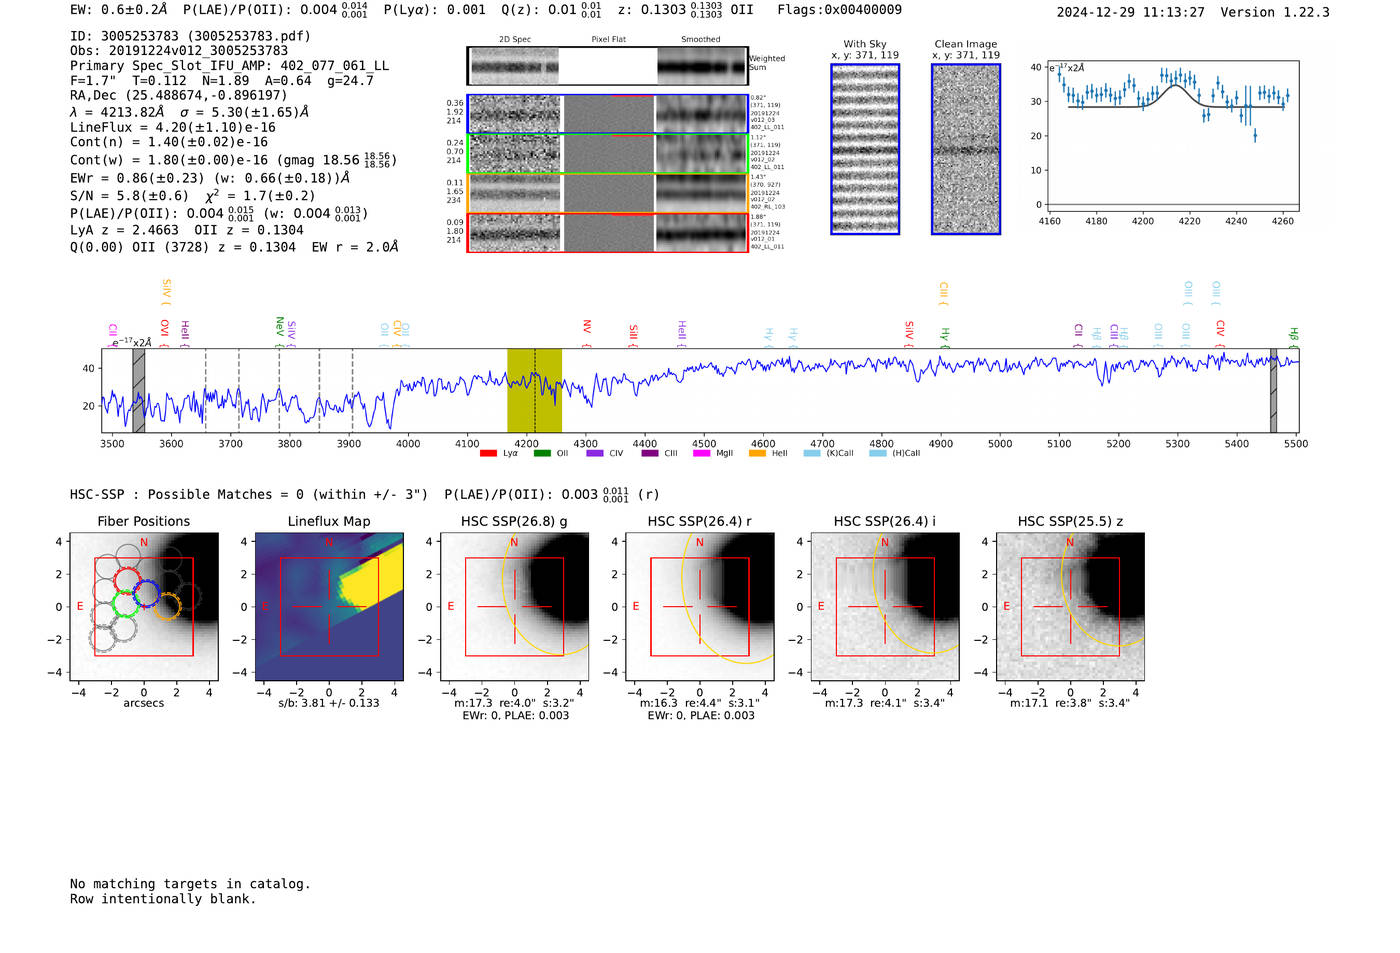This screenshot has width=1400, height=953.
Task: Open the HSC SSP(26.4) i cutout
Action: click(885, 607)
